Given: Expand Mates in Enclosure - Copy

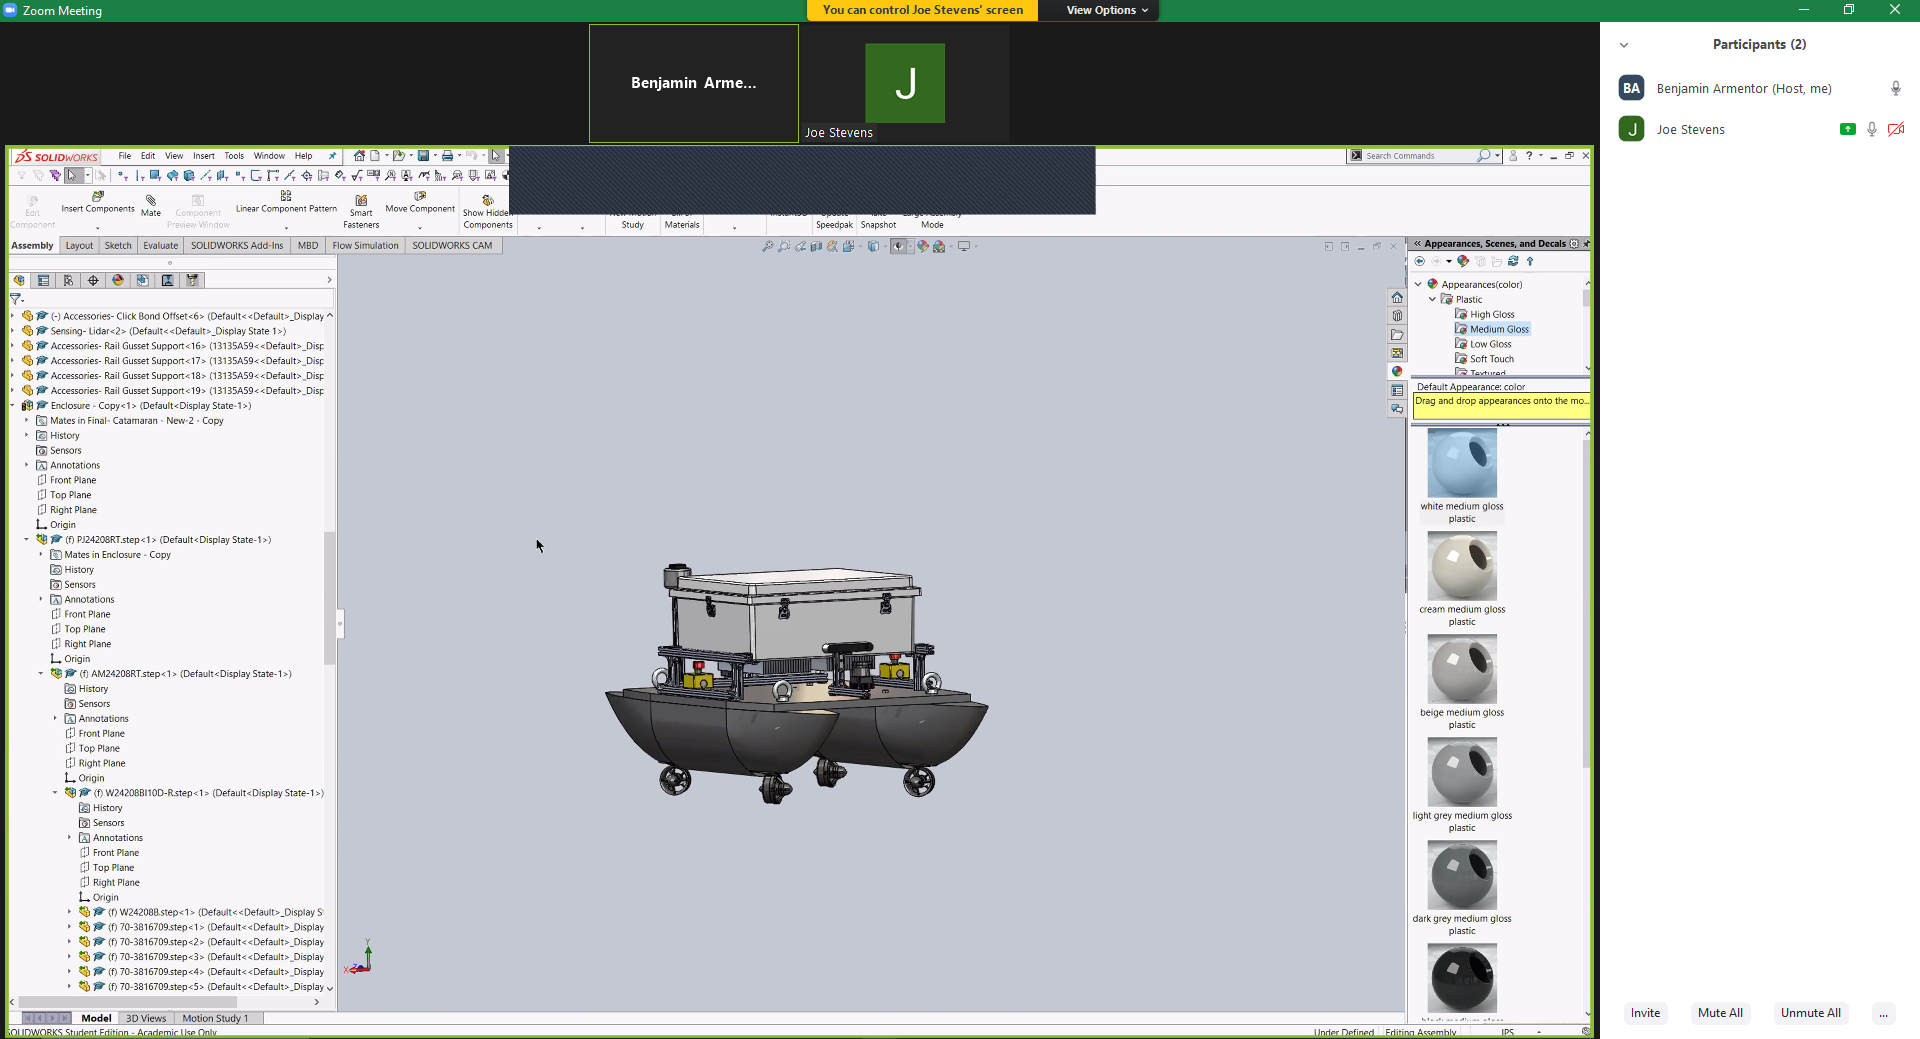Looking at the screenshot, I should (x=41, y=555).
